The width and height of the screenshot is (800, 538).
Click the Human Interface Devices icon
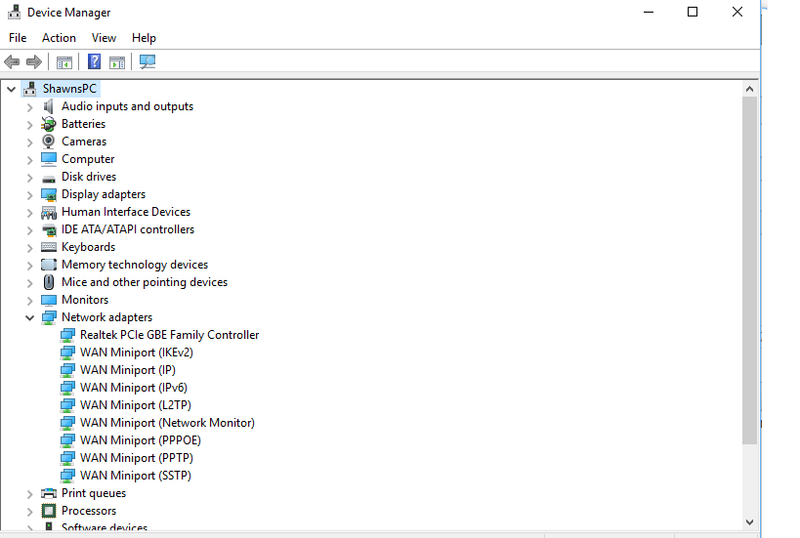coord(48,212)
